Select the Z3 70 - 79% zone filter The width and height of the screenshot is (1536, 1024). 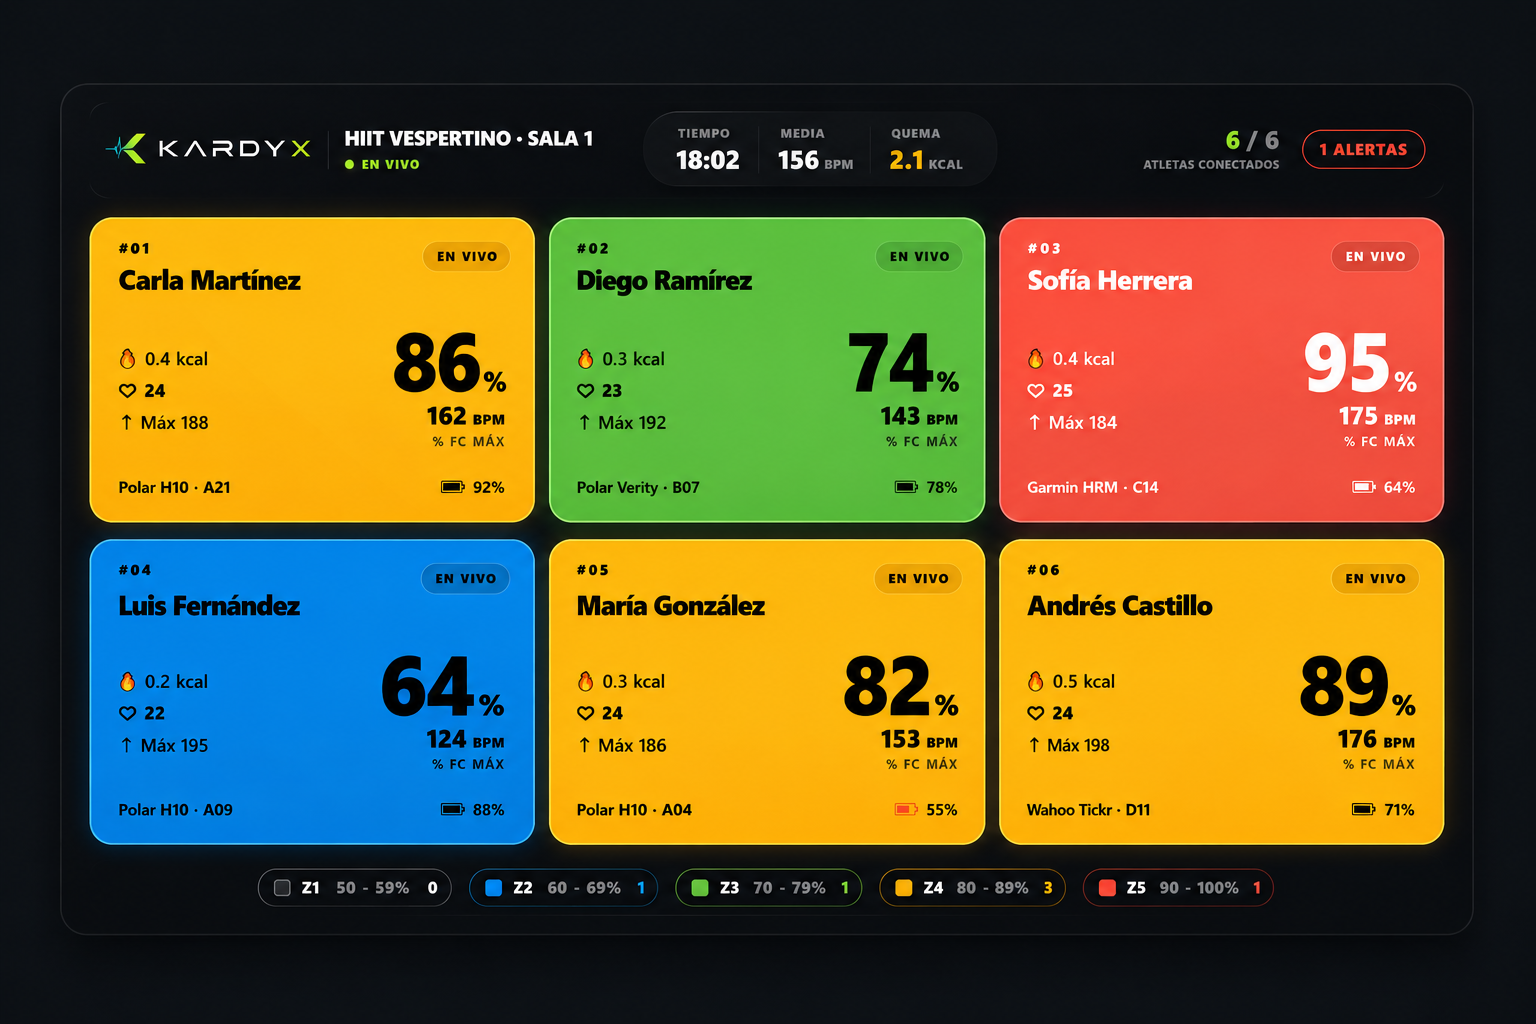pyautogui.click(x=768, y=888)
